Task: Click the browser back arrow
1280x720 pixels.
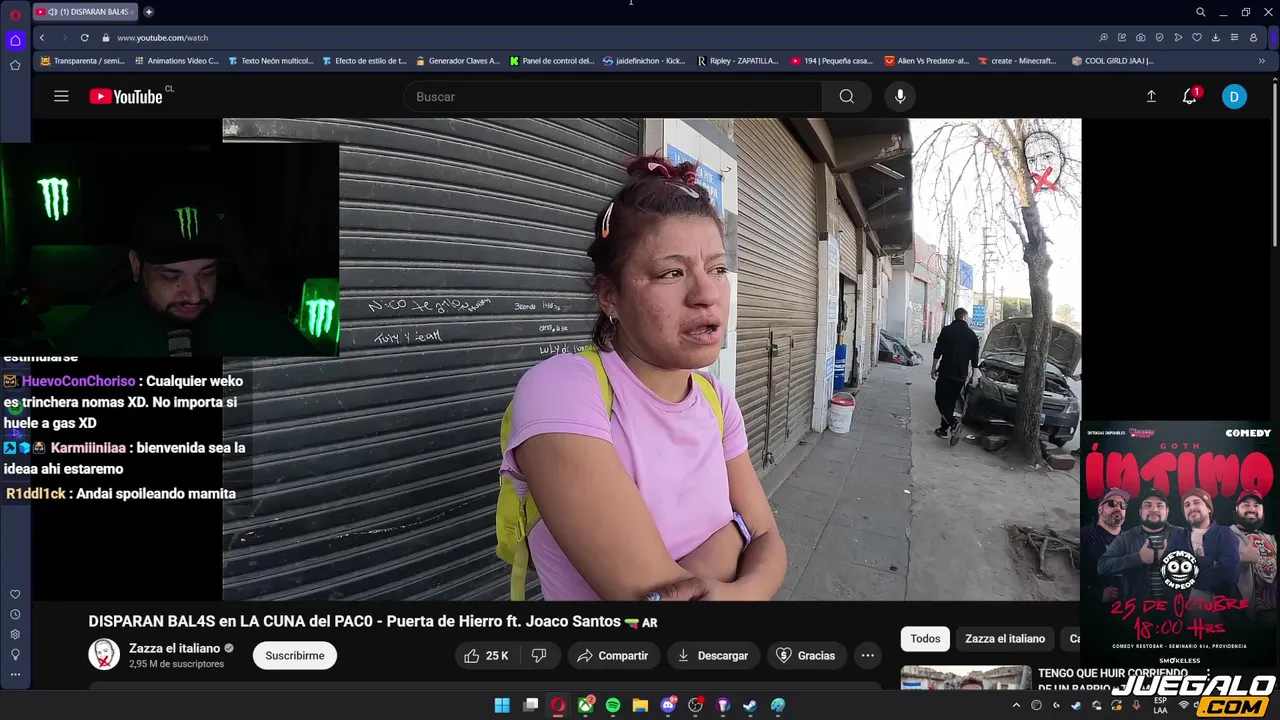Action: [42, 38]
